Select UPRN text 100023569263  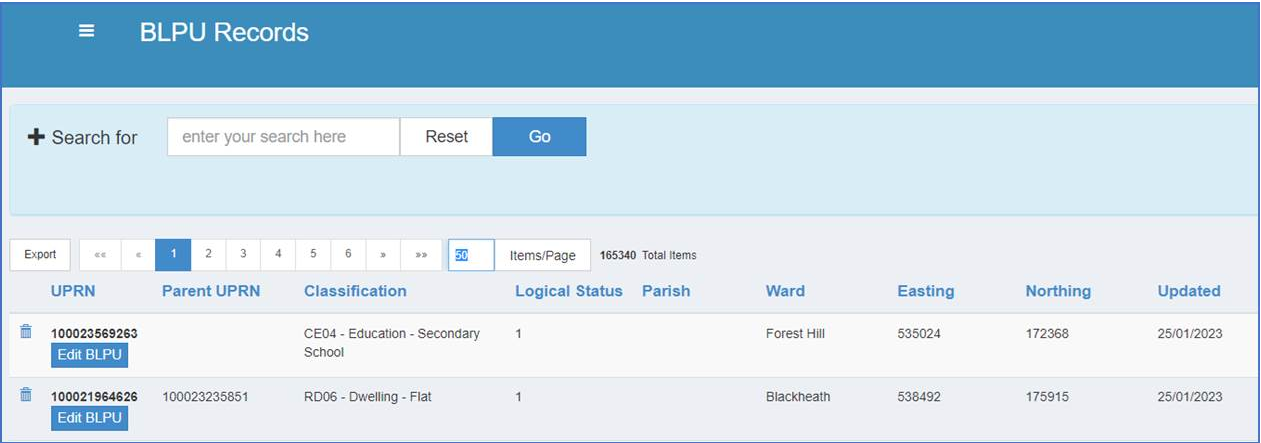(x=94, y=333)
